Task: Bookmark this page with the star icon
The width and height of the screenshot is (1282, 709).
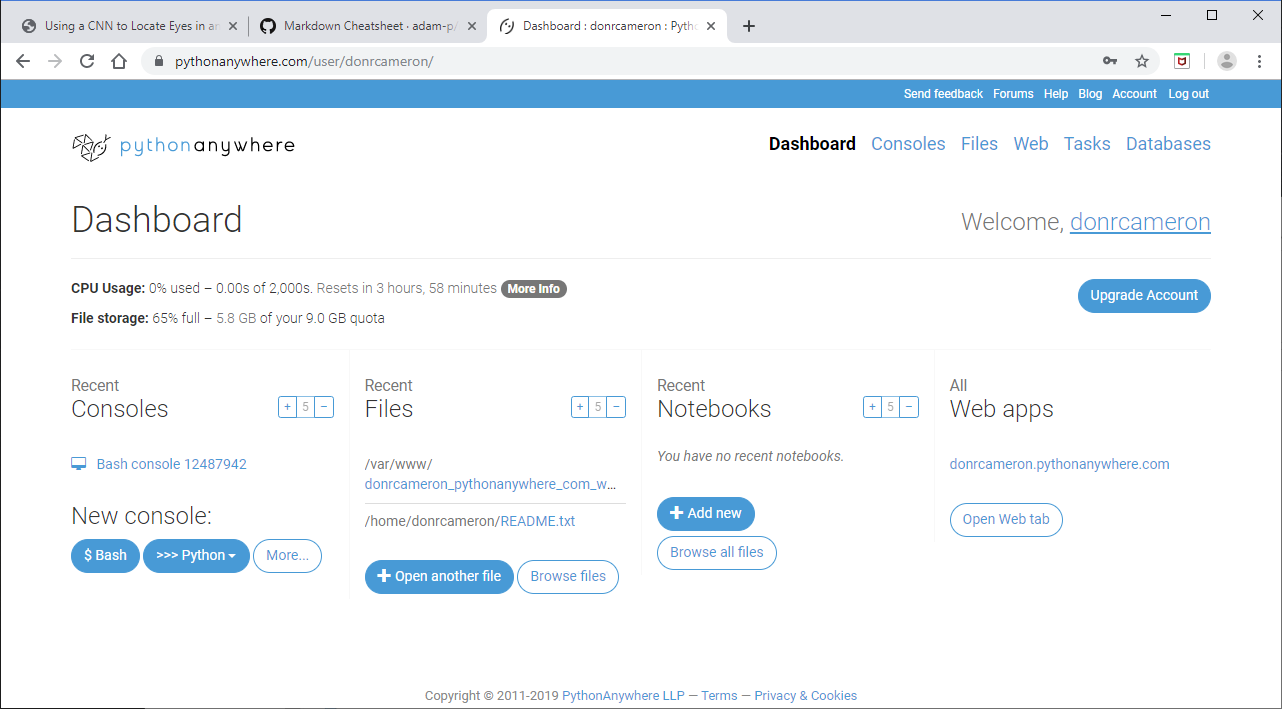Action: click(1142, 61)
